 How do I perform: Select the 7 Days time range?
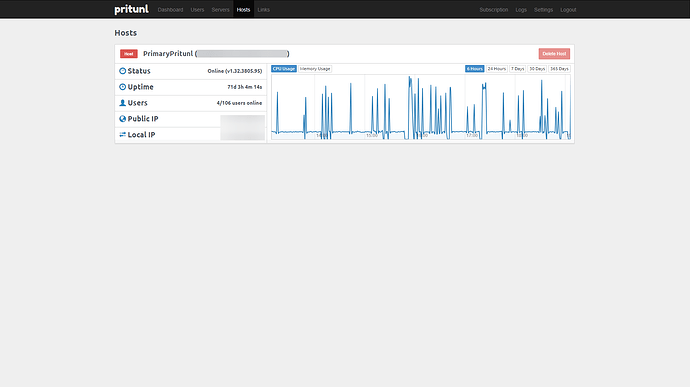pos(518,69)
